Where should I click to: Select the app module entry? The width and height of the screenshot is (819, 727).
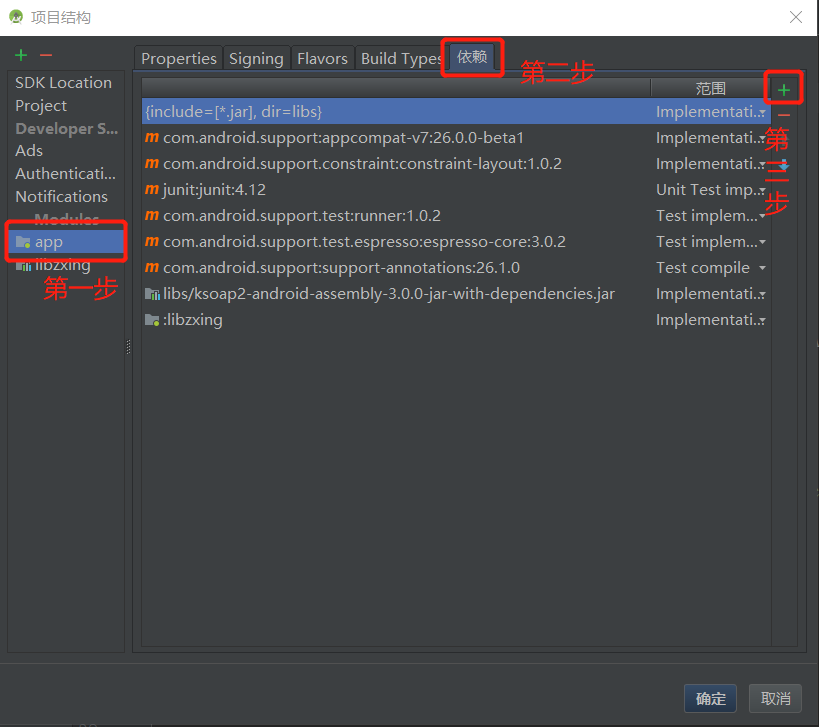(66, 242)
